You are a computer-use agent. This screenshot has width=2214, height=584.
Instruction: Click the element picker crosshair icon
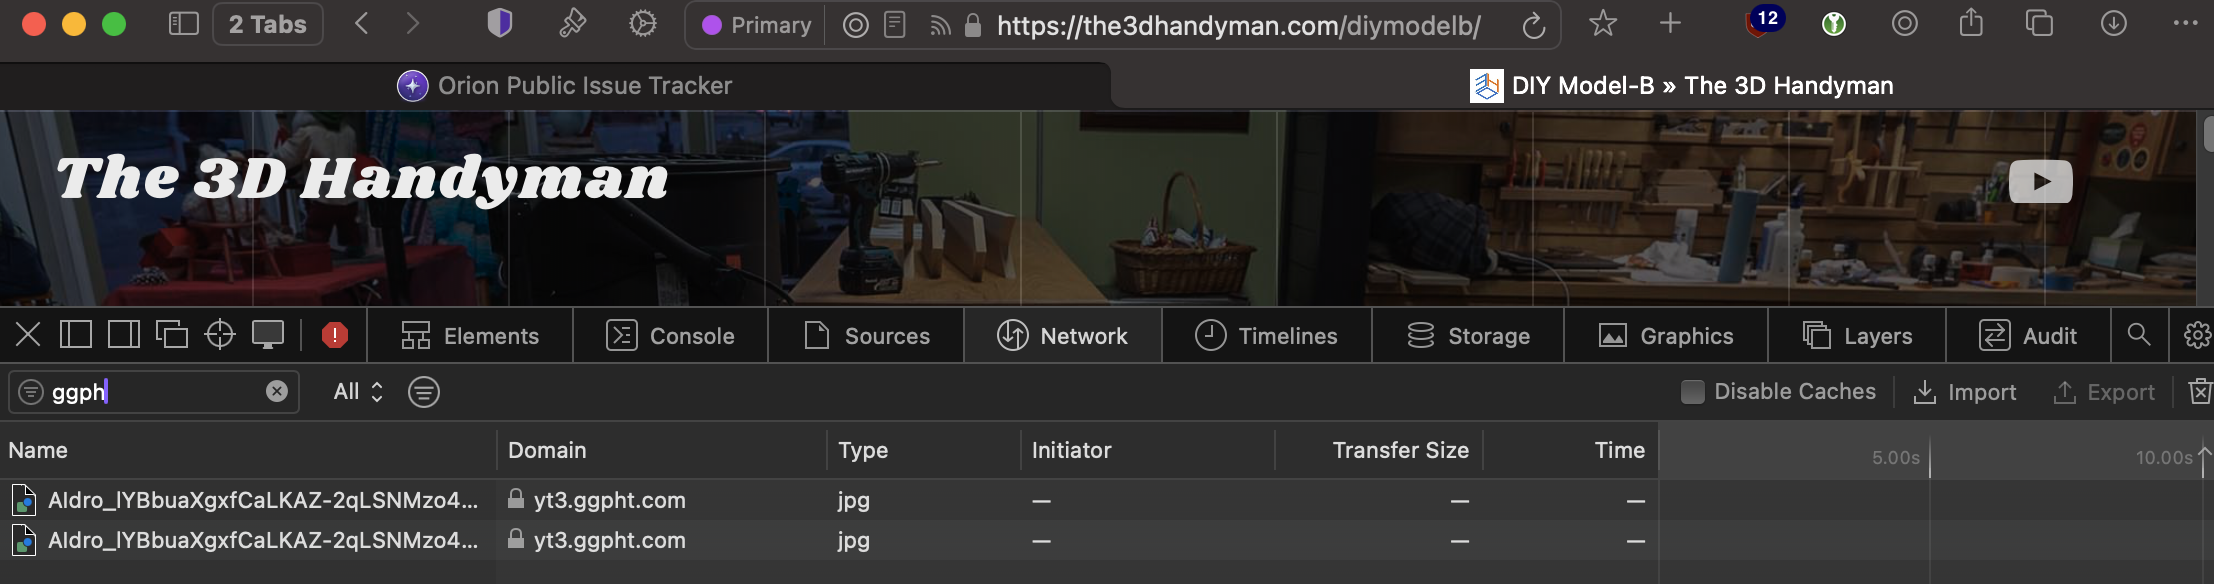click(219, 335)
